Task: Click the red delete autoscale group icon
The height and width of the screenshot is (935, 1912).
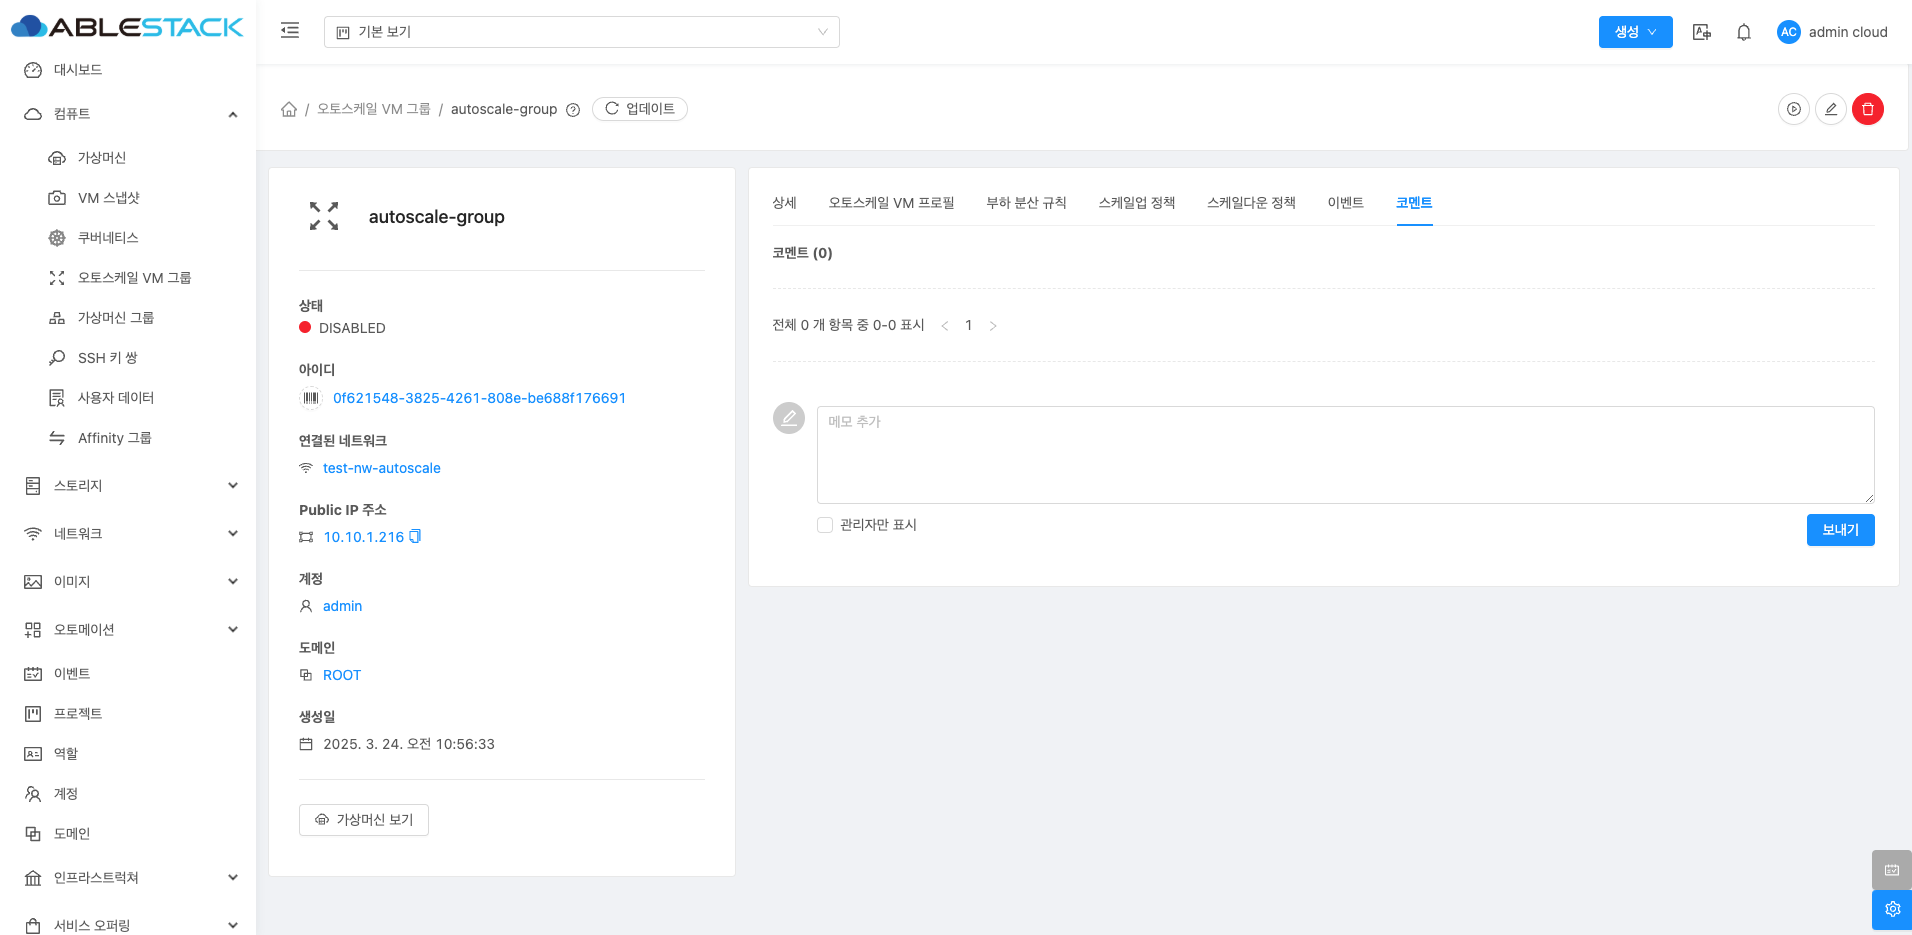Action: pos(1867,109)
